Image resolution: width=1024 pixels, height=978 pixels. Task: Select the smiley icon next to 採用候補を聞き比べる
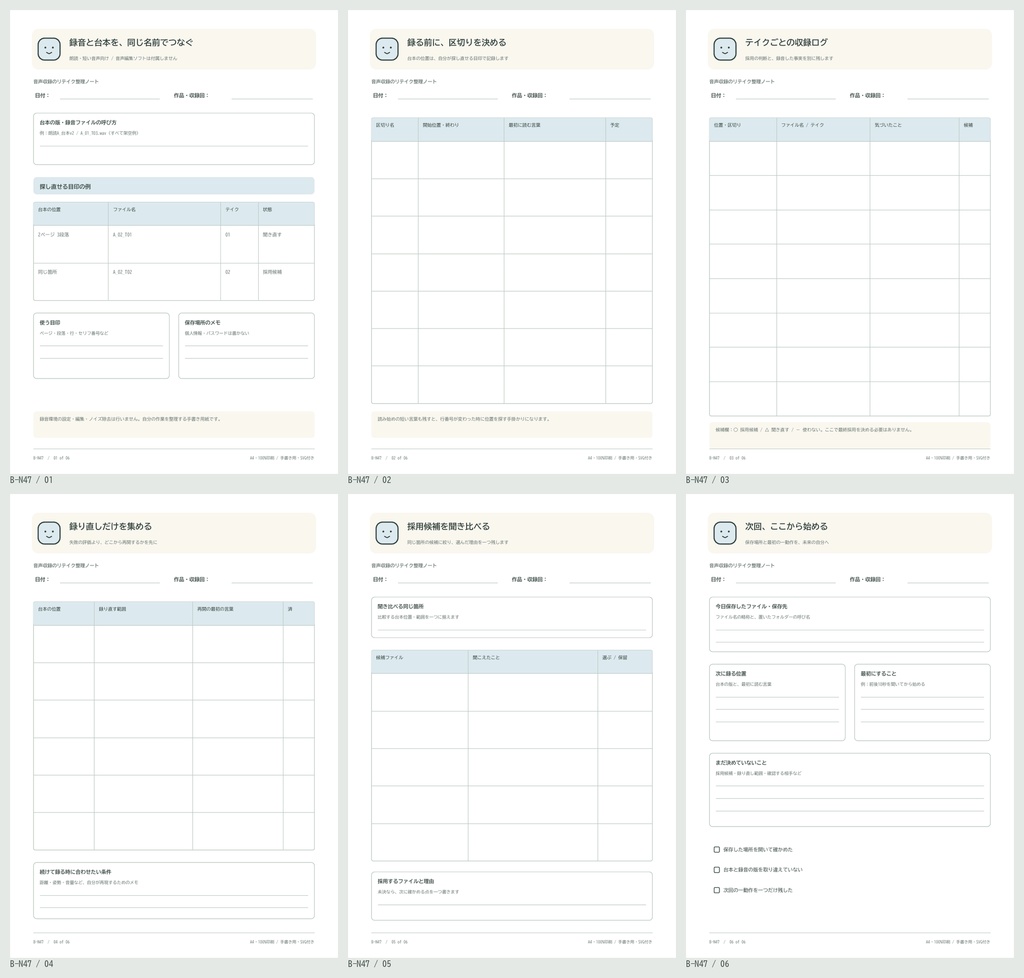pos(387,533)
